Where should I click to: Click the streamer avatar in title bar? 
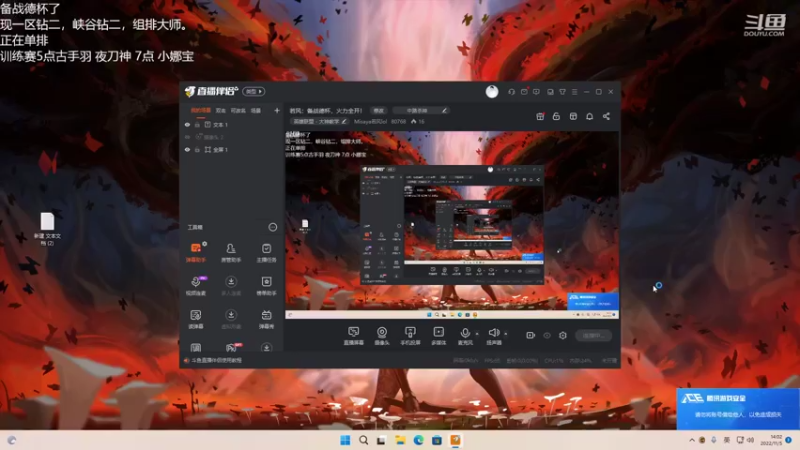(x=492, y=91)
